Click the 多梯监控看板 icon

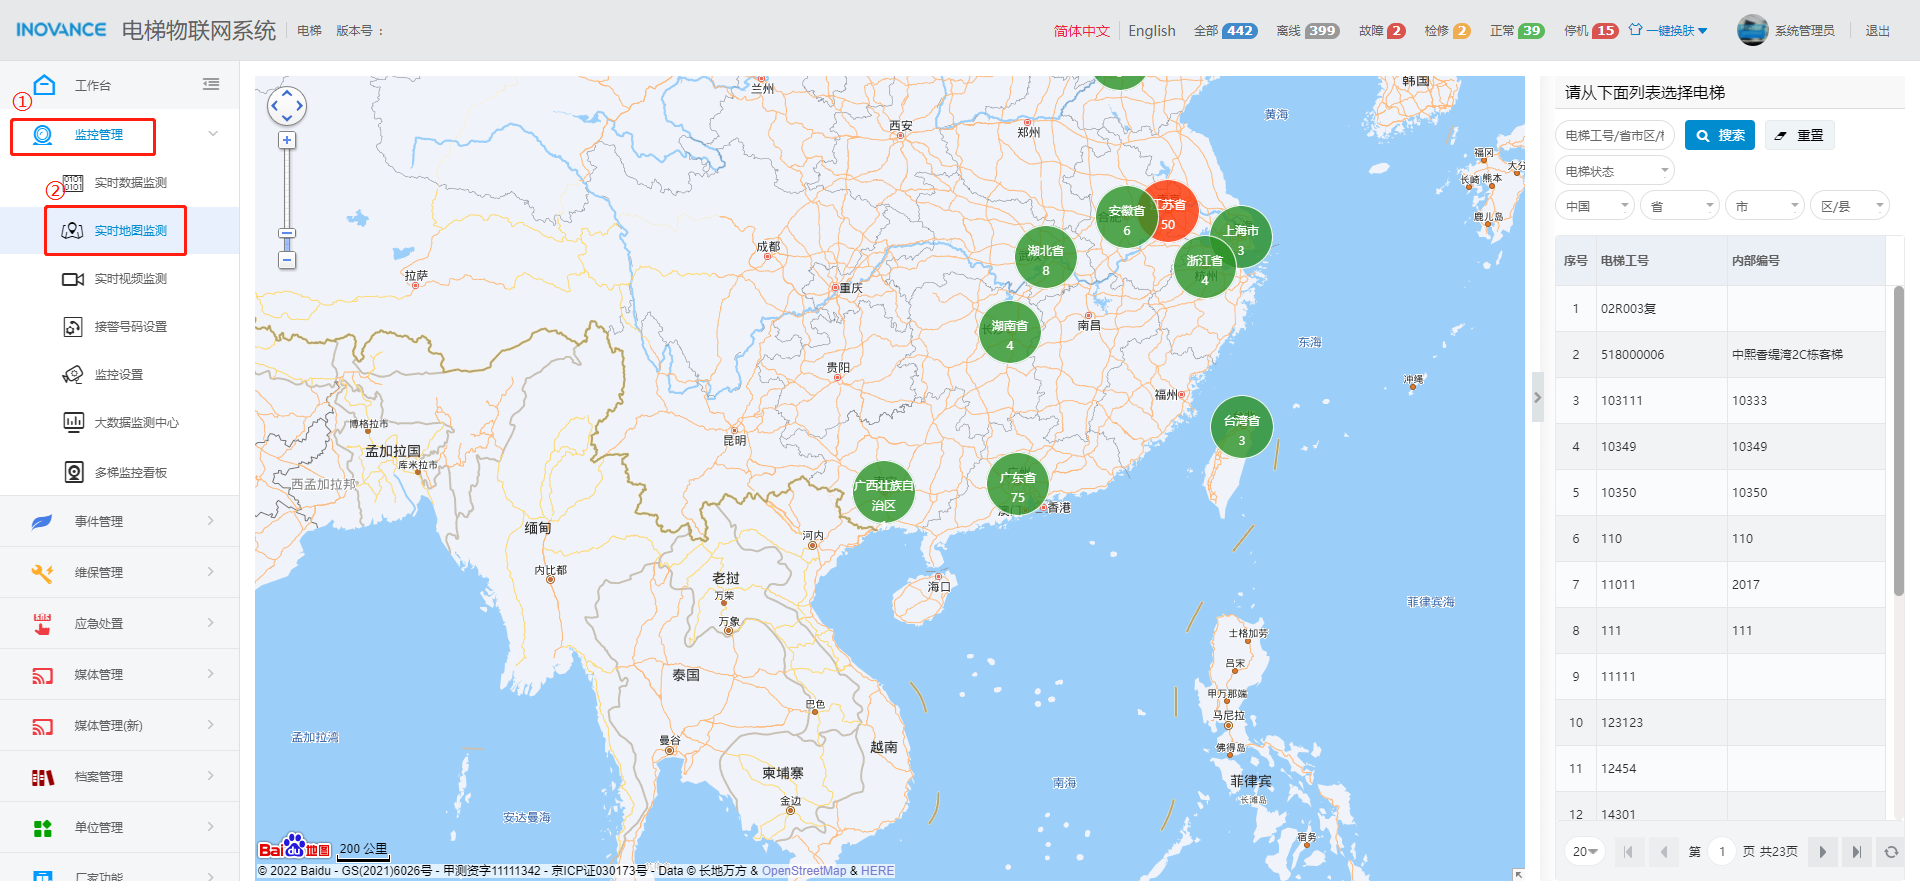coord(74,472)
